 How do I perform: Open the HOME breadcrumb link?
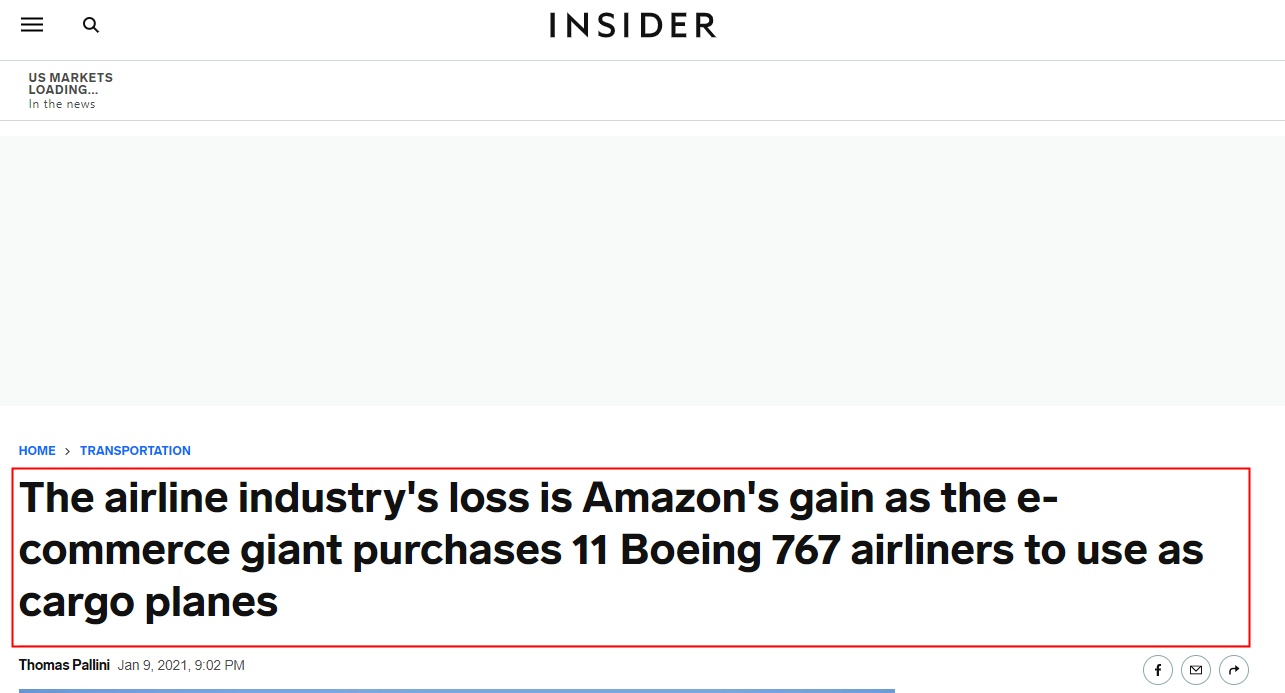pyautogui.click(x=37, y=451)
